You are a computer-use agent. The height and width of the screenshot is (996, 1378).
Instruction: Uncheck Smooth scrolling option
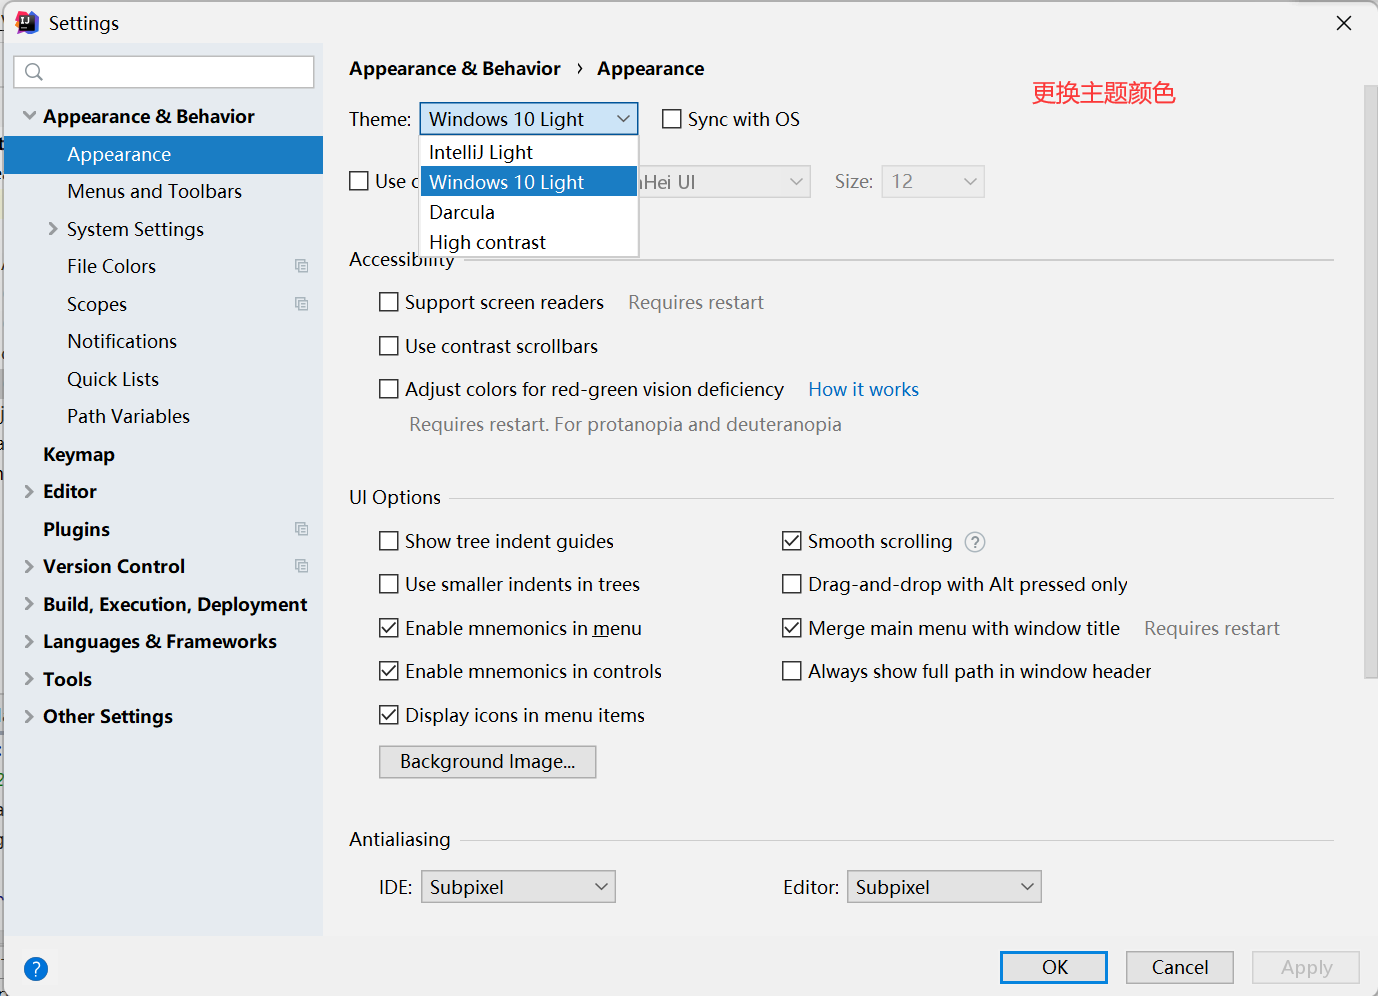click(792, 541)
